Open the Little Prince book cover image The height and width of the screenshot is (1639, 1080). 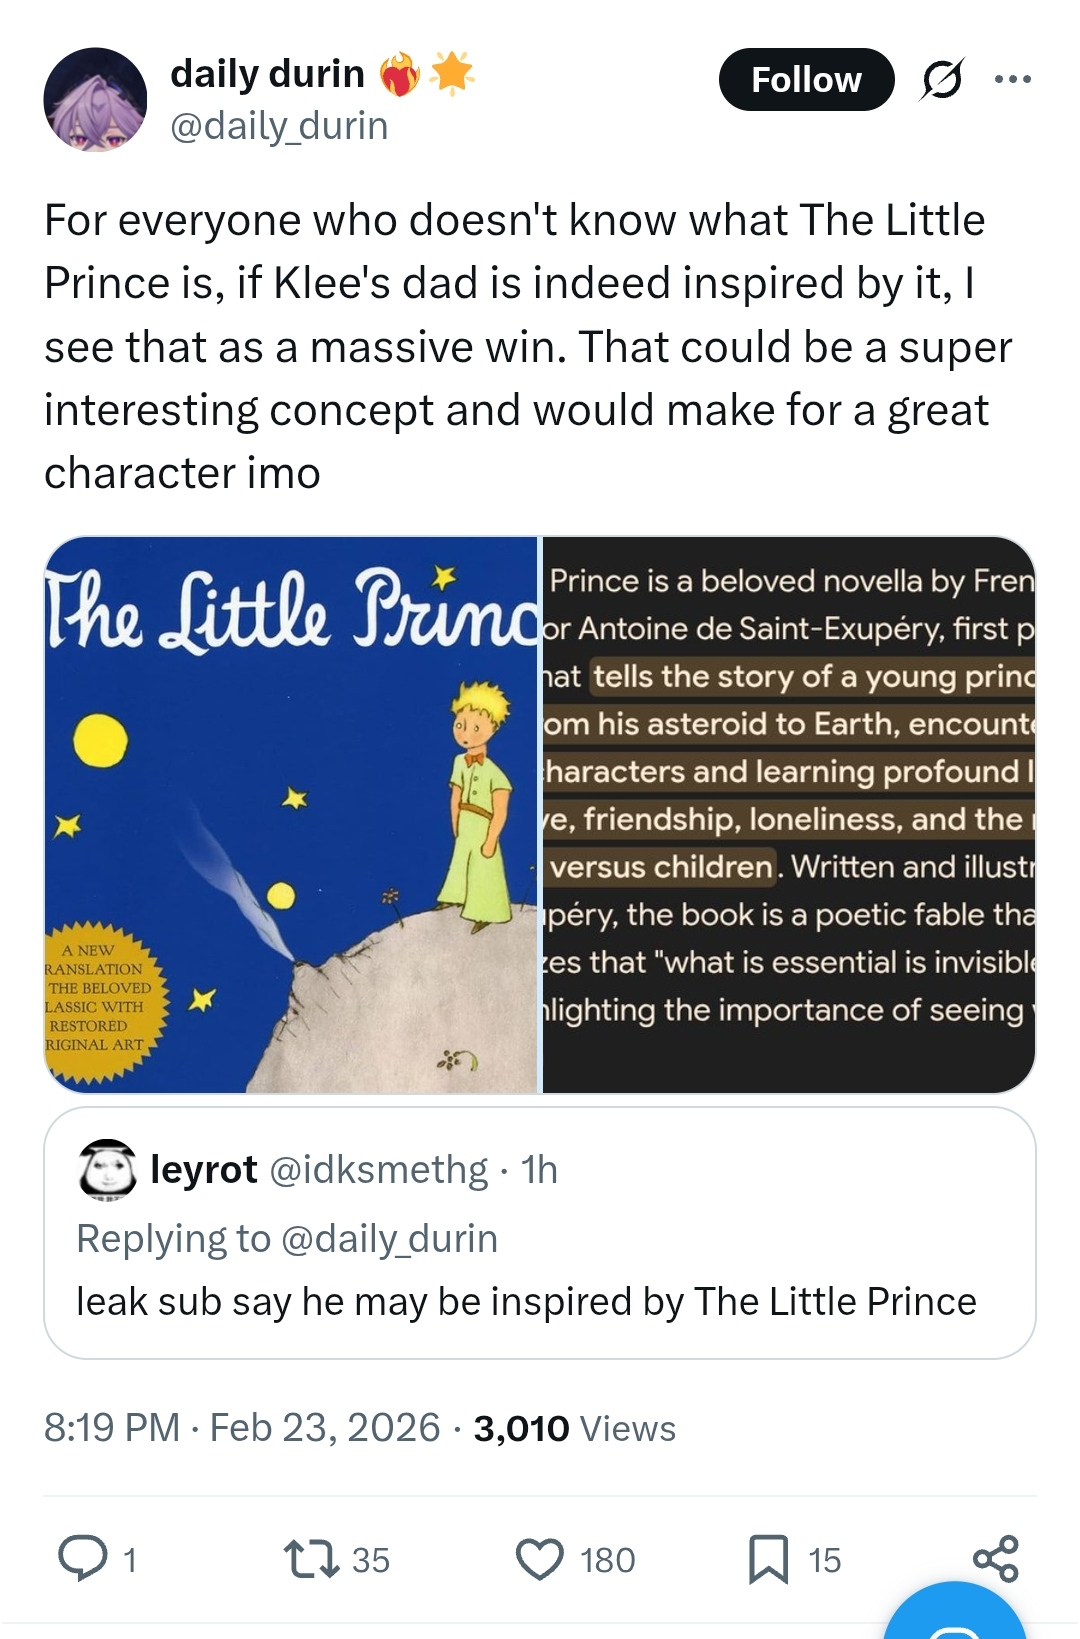coord(291,814)
